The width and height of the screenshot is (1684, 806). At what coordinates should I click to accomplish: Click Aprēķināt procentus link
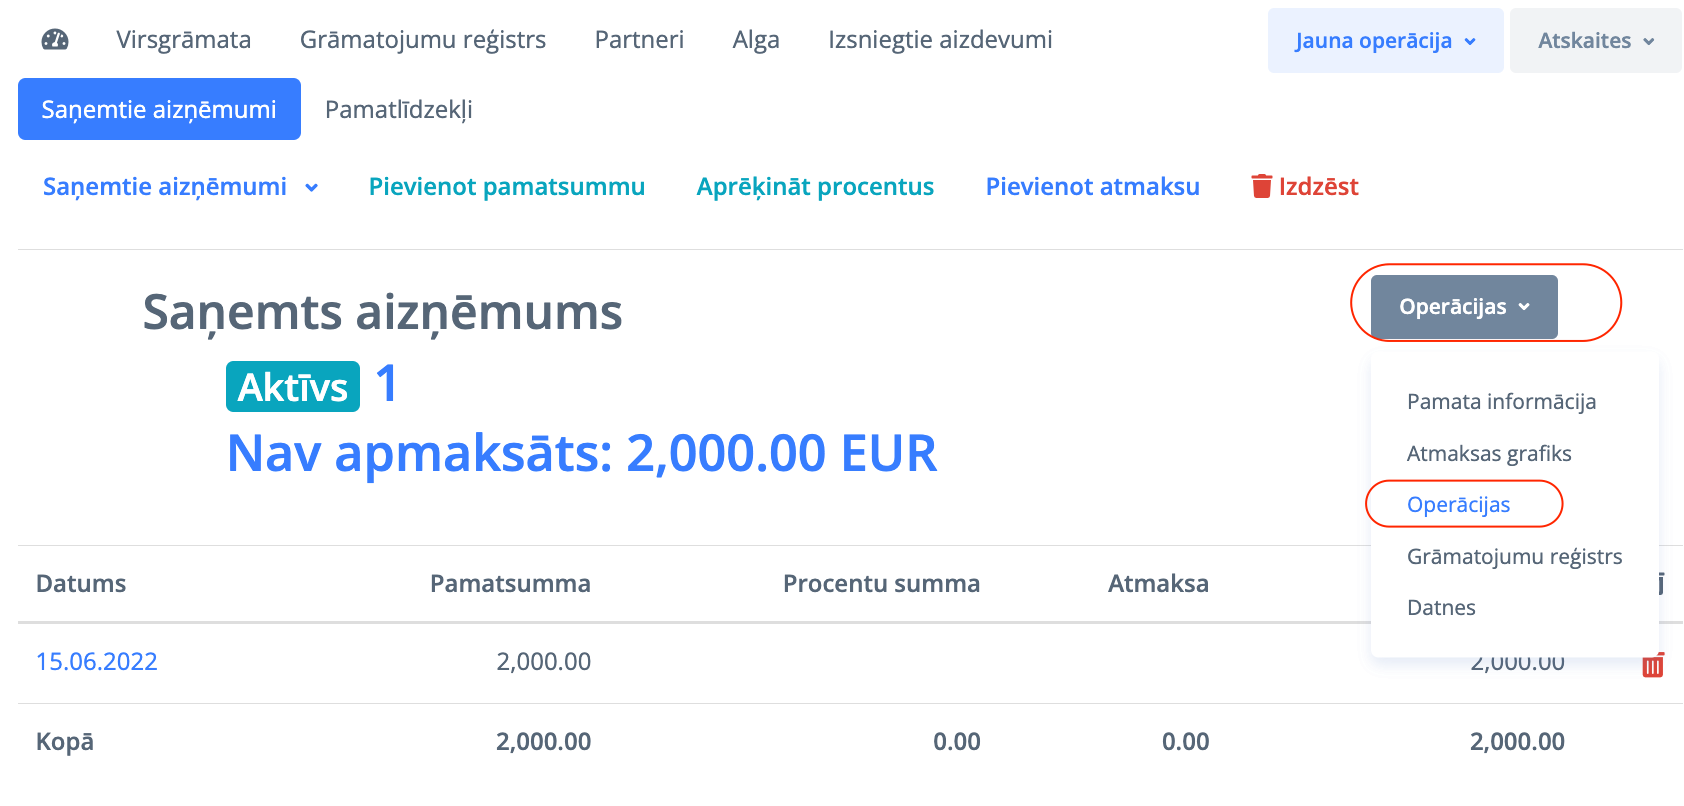pyautogui.click(x=814, y=187)
